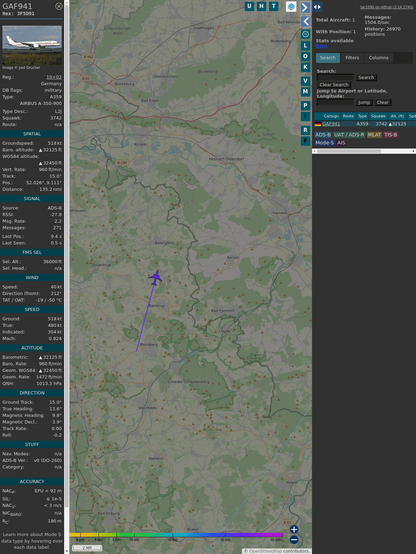Collapse sidebar with left chevron button
The height and width of the screenshot is (554, 416).
pyautogui.click(x=305, y=21)
